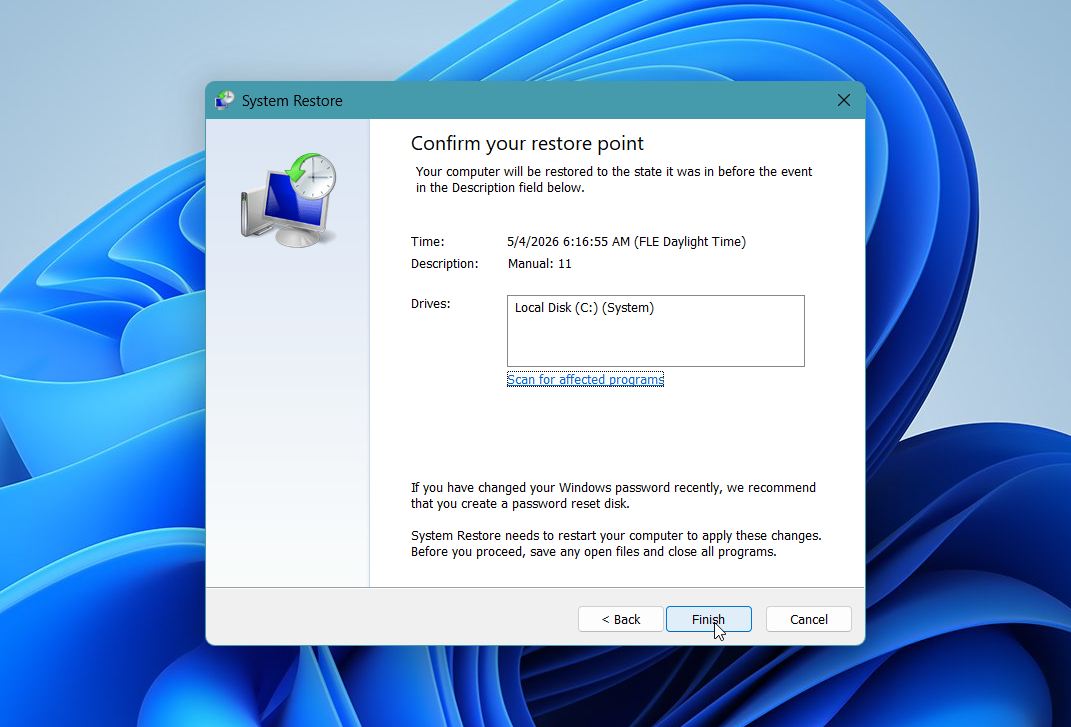Go back with the < Back button
This screenshot has width=1071, height=727.
click(620, 619)
